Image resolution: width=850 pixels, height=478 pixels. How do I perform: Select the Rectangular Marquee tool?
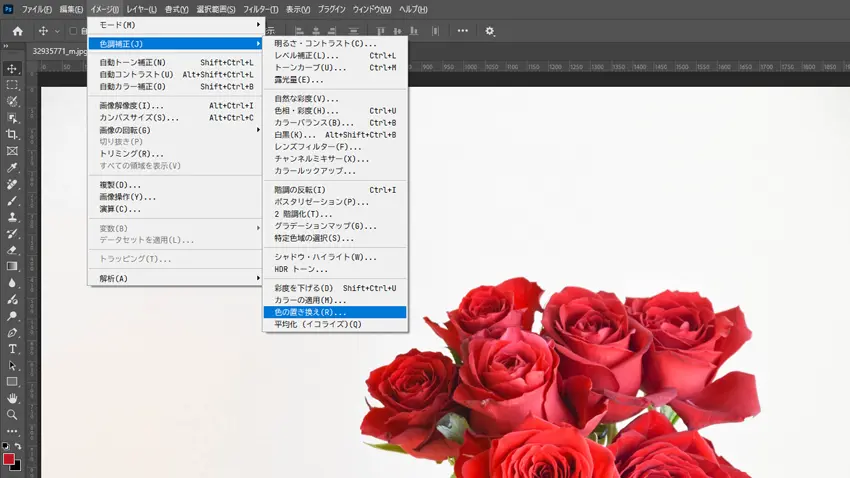click(12, 85)
